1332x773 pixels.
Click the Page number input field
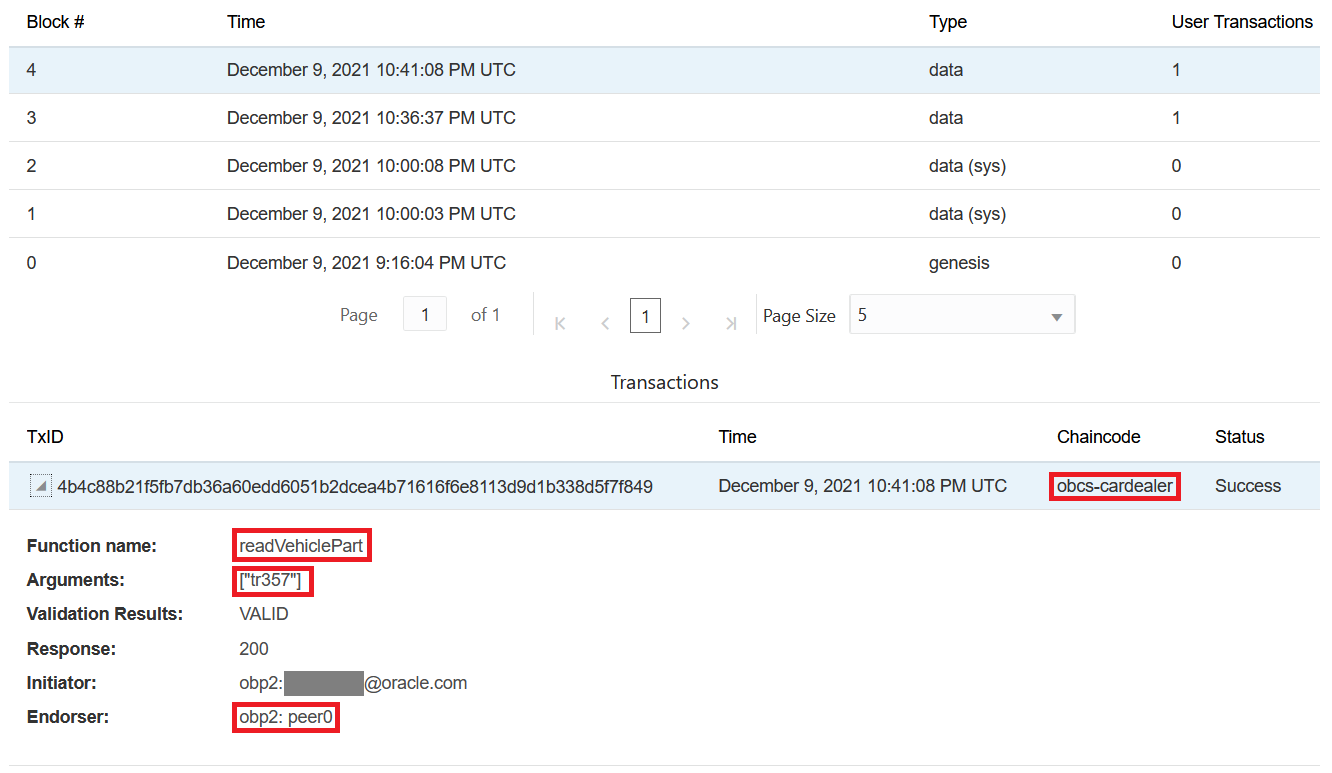click(425, 314)
